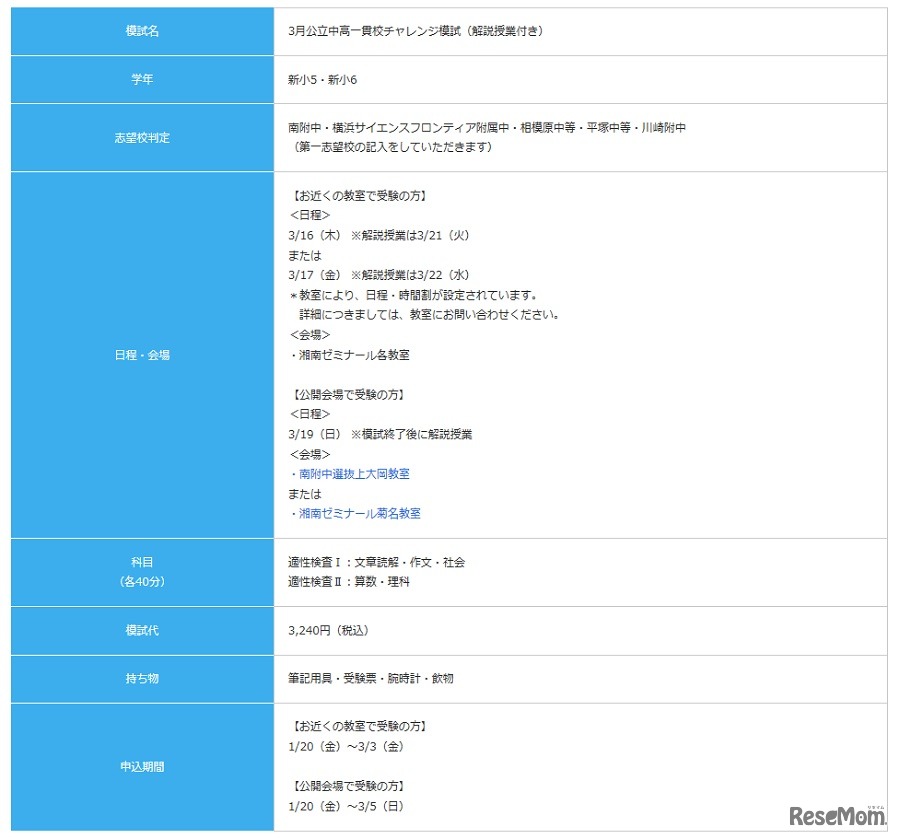Viewport: 900px width, 839px height.
Task: Click the 模試代 row header
Action: tap(141, 630)
